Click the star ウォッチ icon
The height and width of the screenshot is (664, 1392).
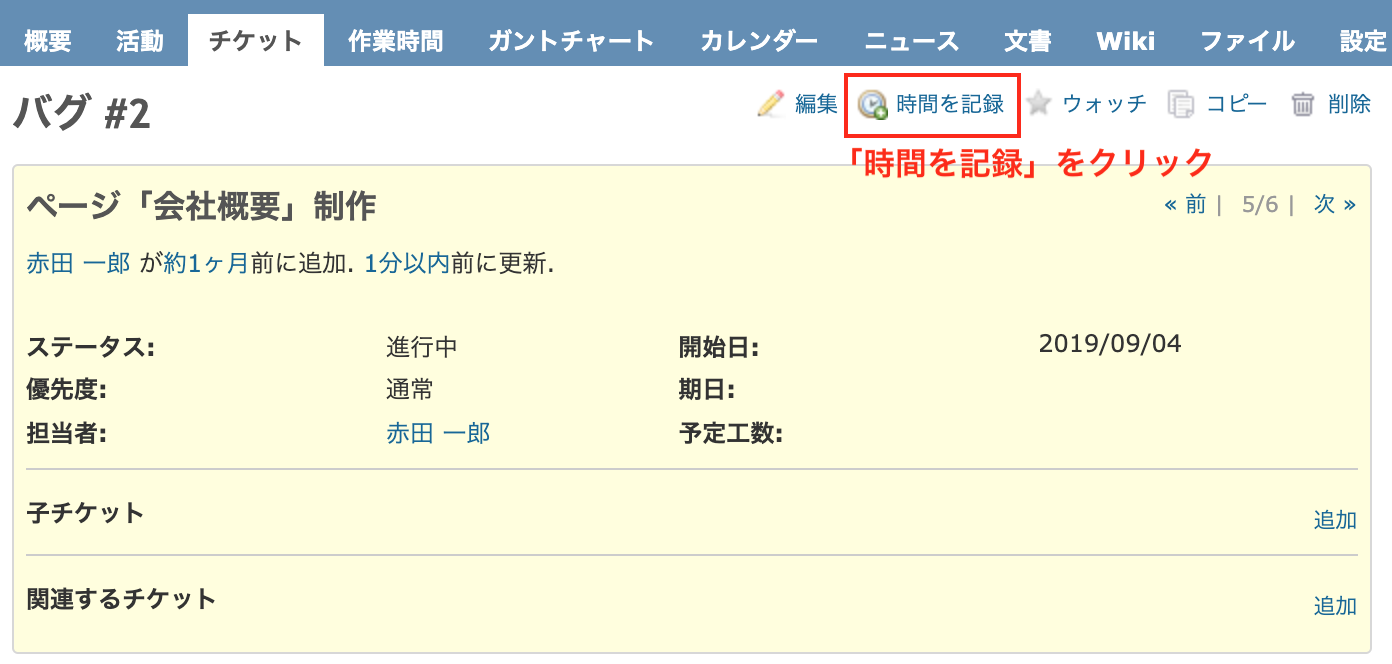[x=1038, y=103]
